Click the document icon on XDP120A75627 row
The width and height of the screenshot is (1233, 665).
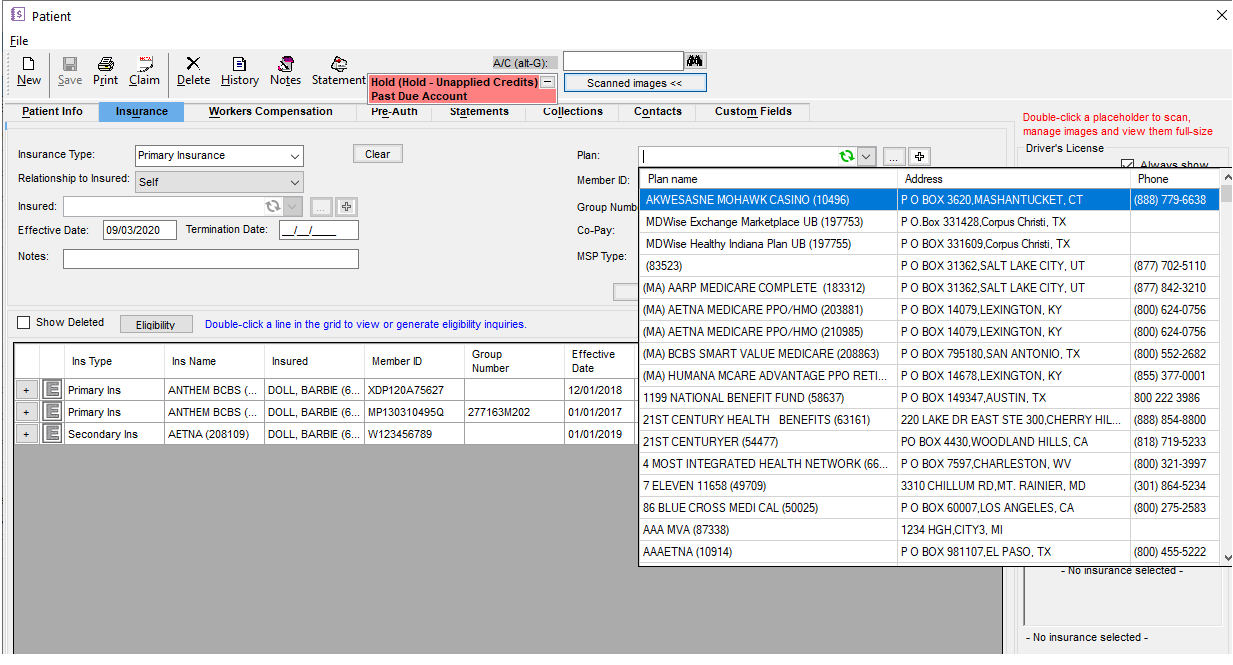[52, 390]
